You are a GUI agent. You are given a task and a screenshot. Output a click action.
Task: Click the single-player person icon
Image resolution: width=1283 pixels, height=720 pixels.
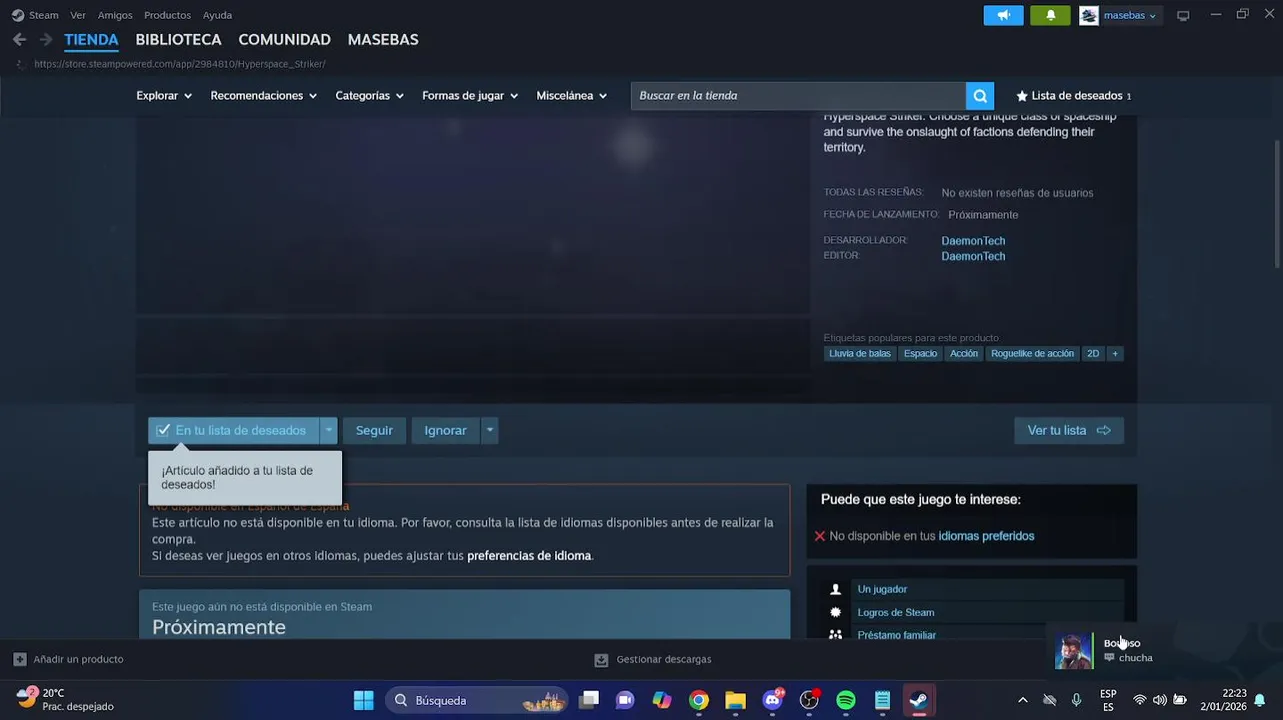836,589
